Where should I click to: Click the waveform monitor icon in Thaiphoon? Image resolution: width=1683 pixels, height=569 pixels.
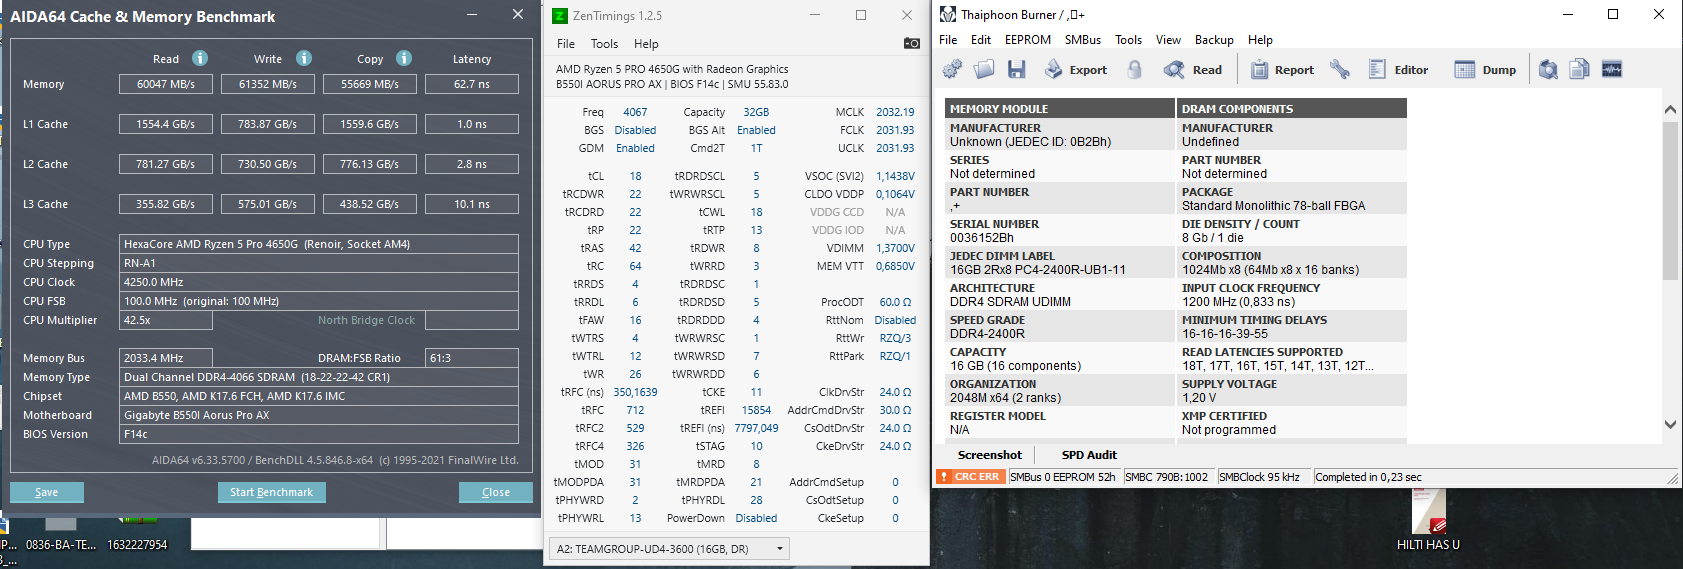coord(1612,69)
